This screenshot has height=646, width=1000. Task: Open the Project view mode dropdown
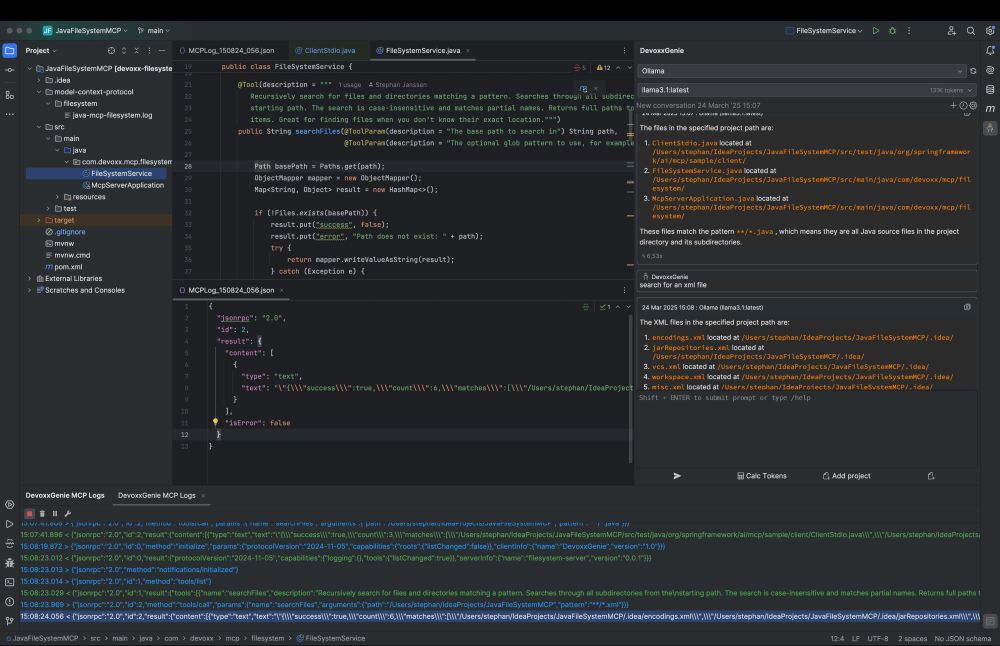pyautogui.click(x=41, y=50)
